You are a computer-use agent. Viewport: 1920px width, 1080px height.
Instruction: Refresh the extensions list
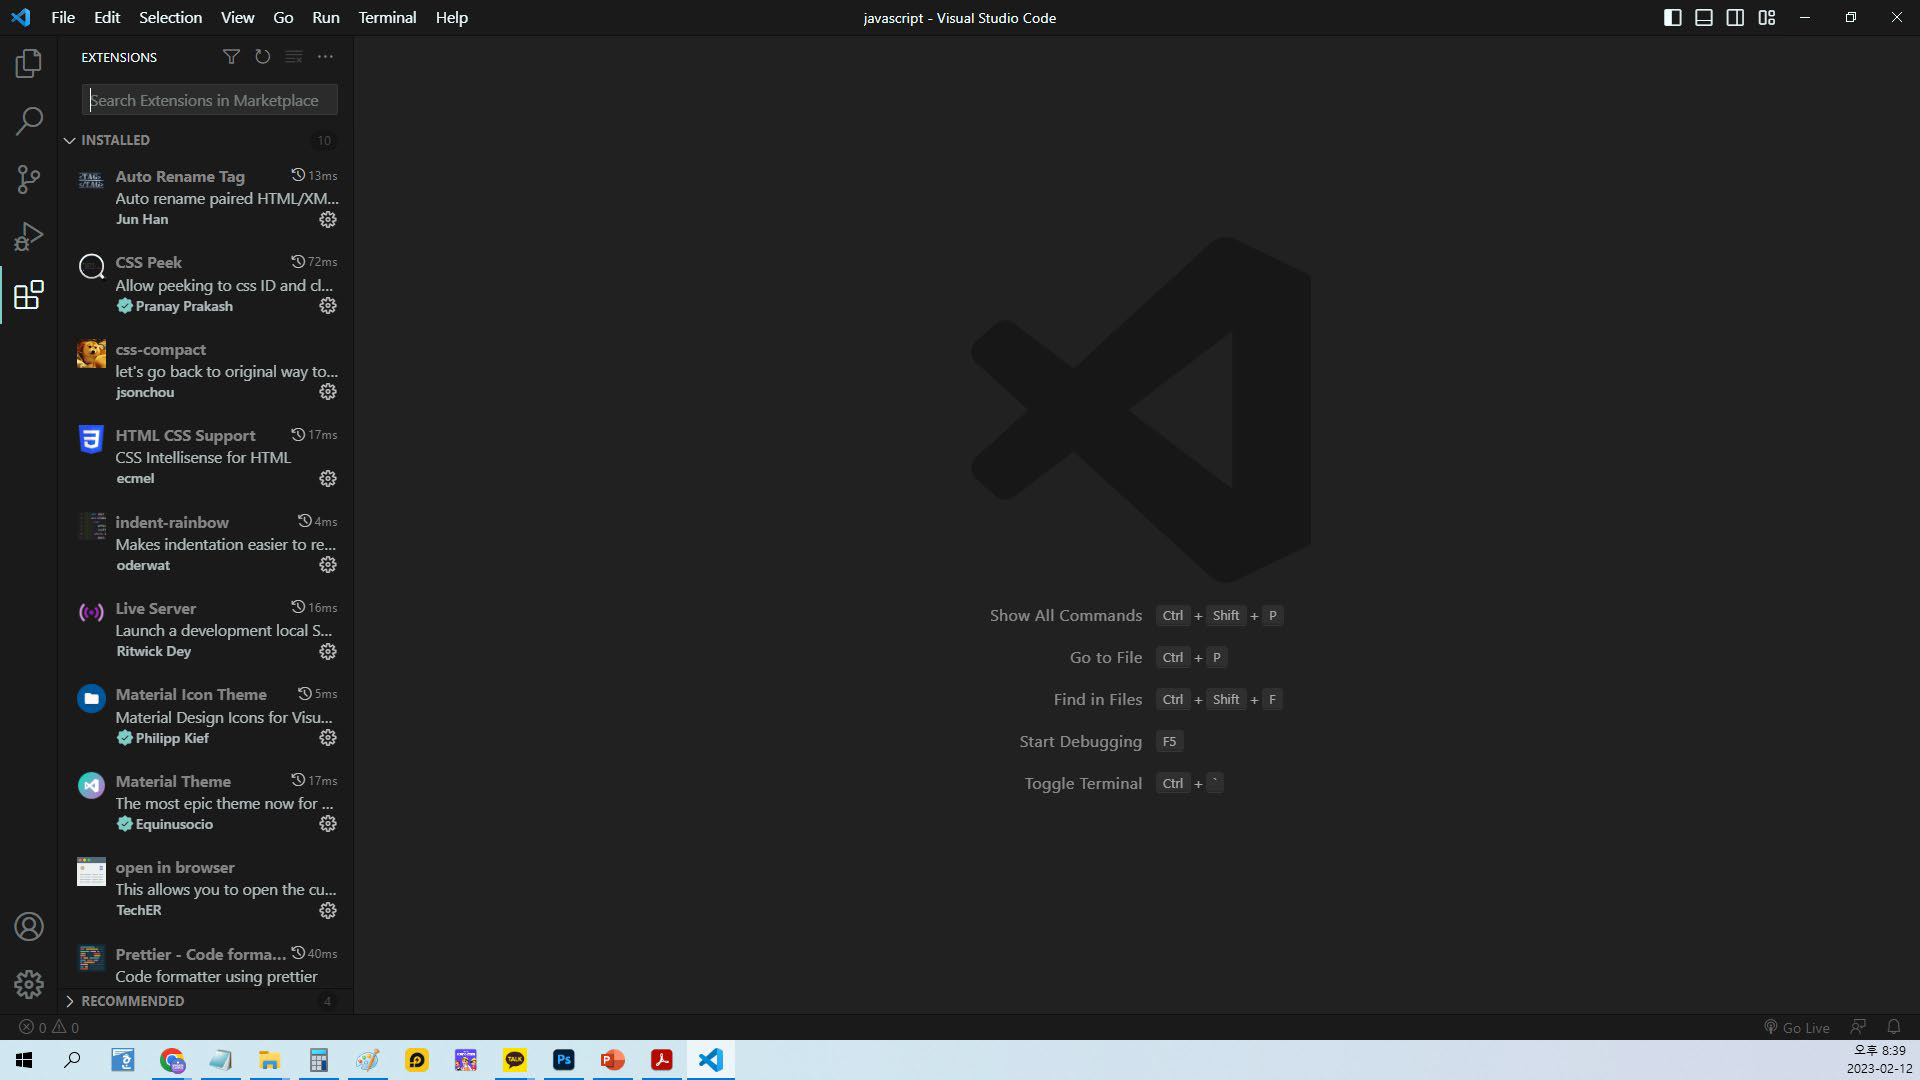pyautogui.click(x=262, y=57)
